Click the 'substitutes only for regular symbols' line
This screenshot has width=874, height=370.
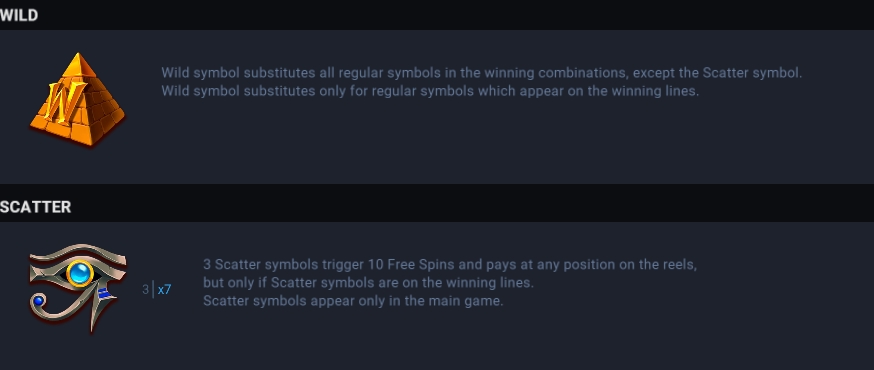pyautogui.click(x=430, y=91)
